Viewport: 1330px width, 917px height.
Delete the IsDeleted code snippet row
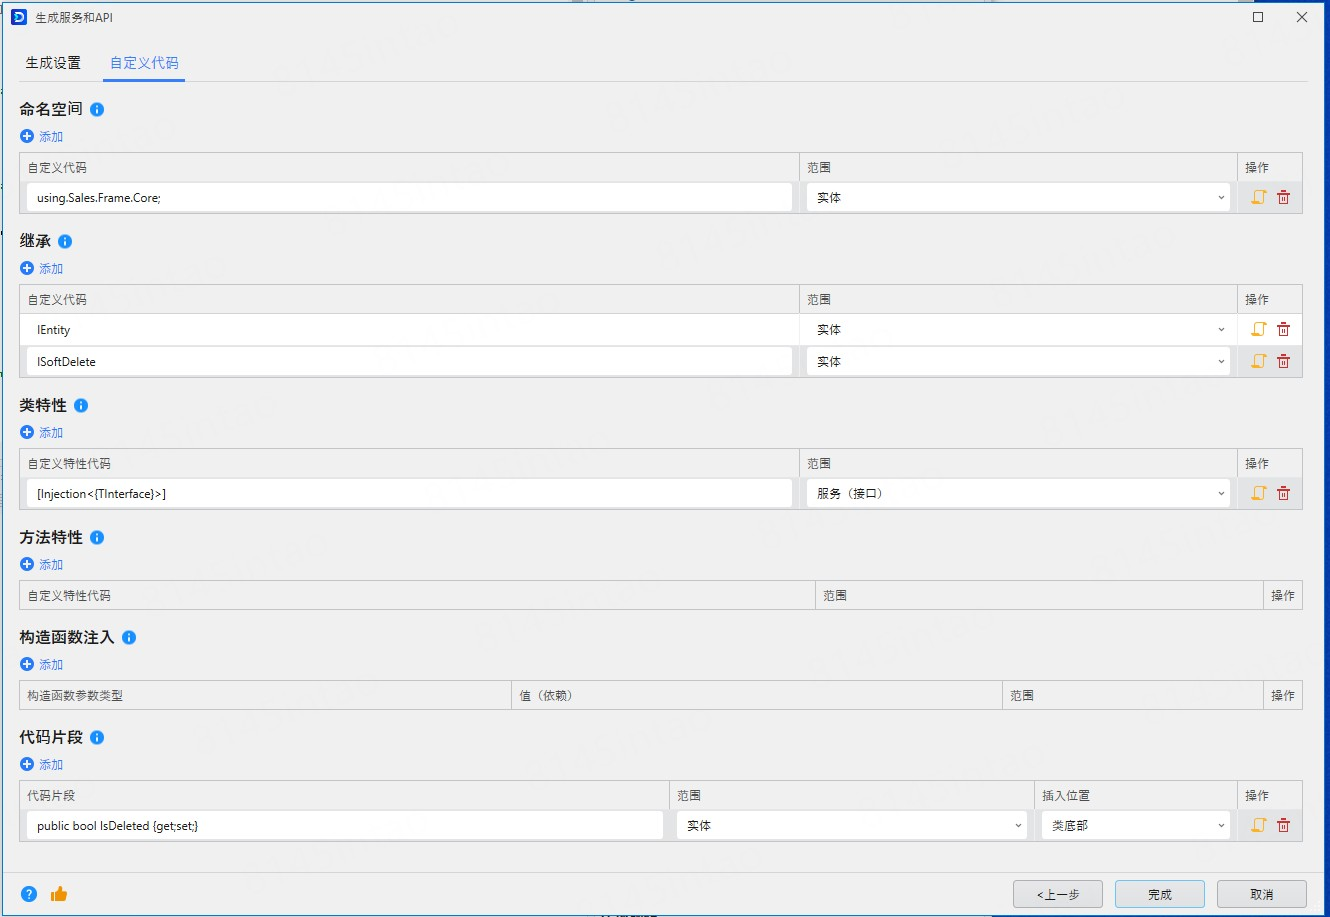click(x=1283, y=825)
